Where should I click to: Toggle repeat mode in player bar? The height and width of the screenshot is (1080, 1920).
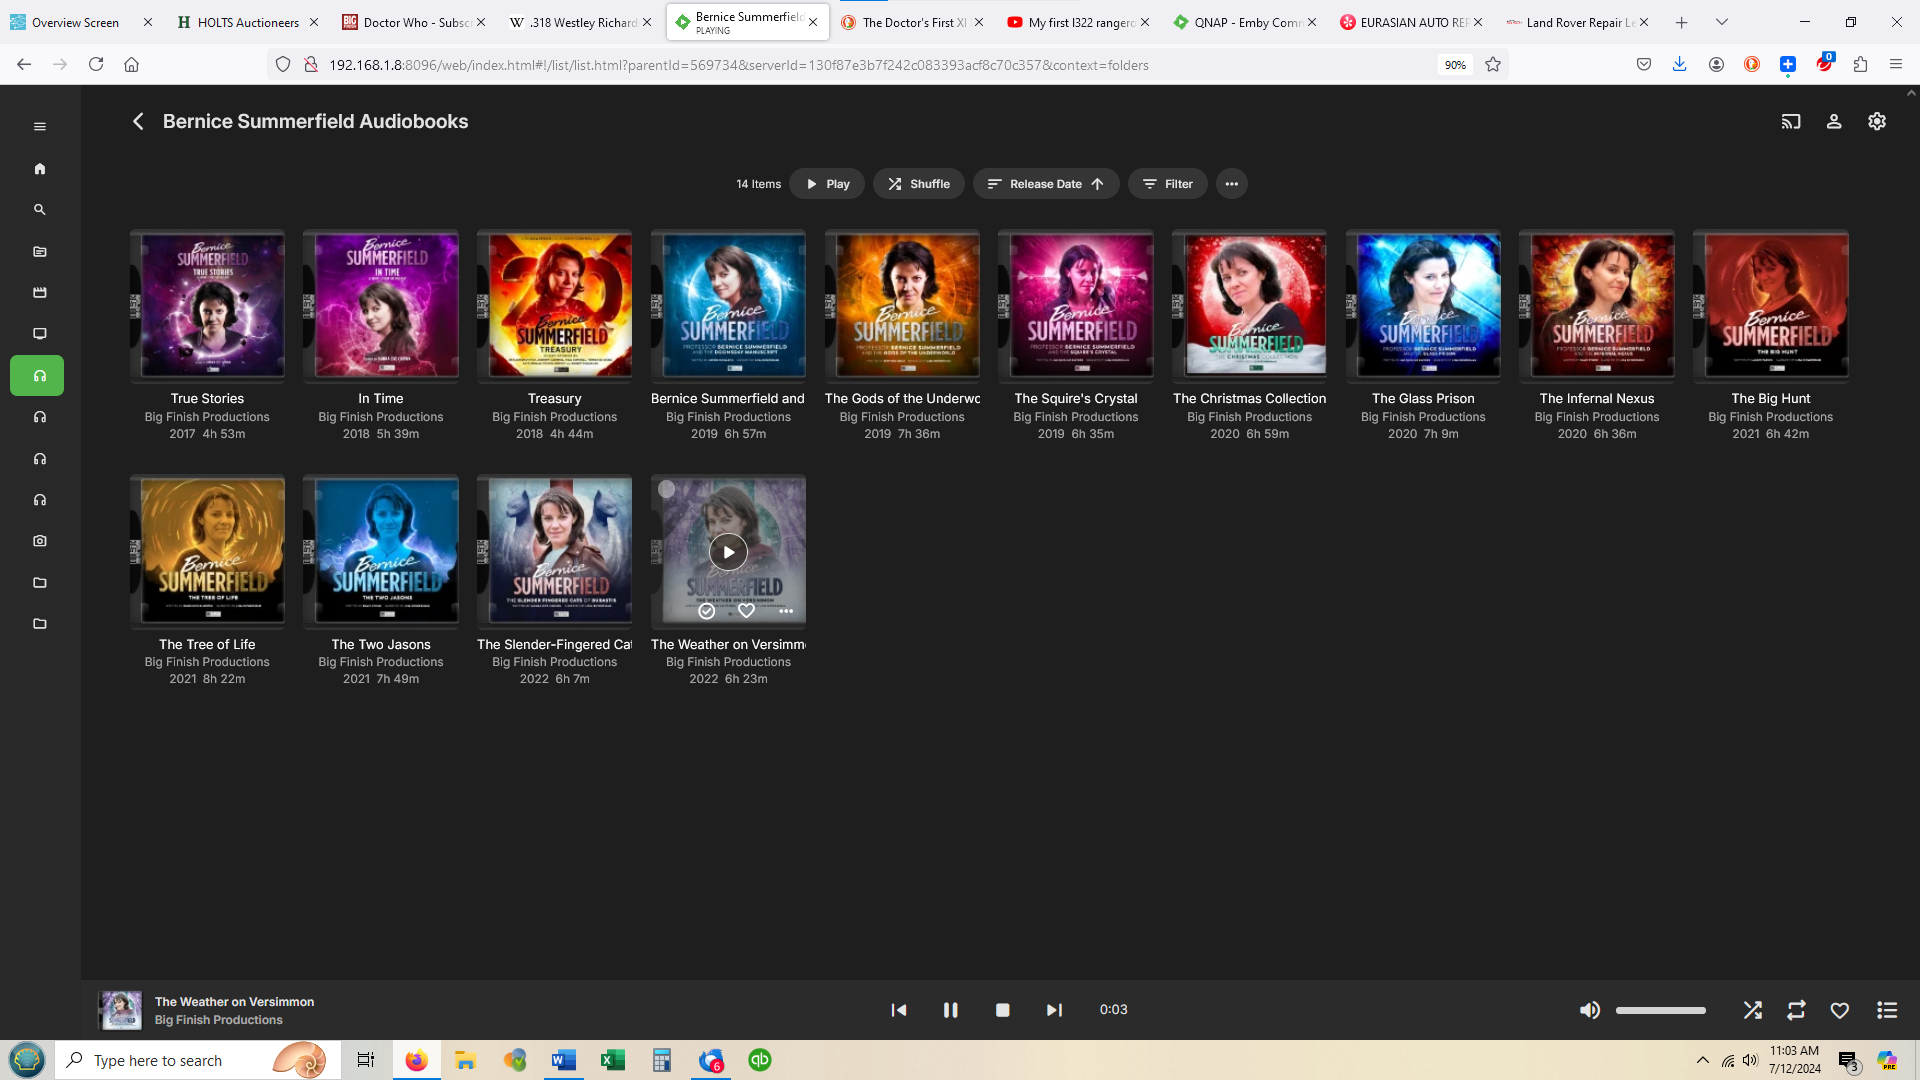(x=1796, y=1010)
